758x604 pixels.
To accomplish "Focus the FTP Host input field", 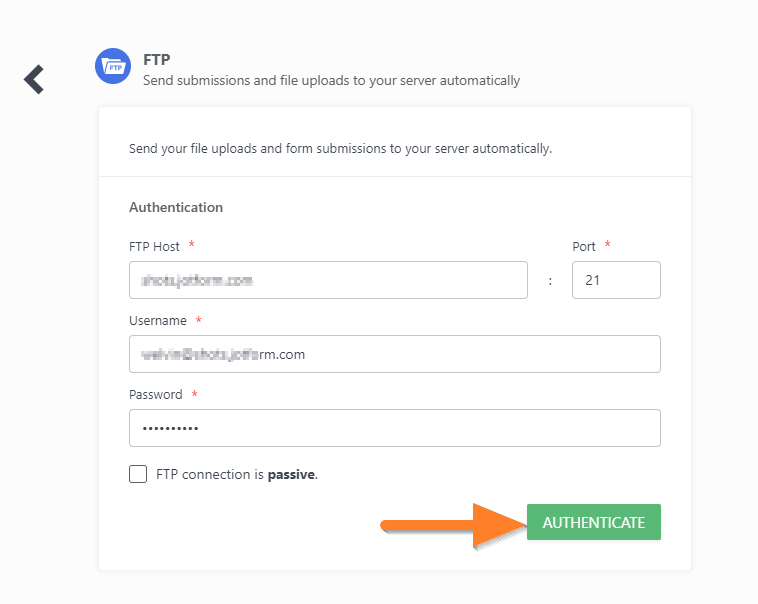I will [328, 280].
